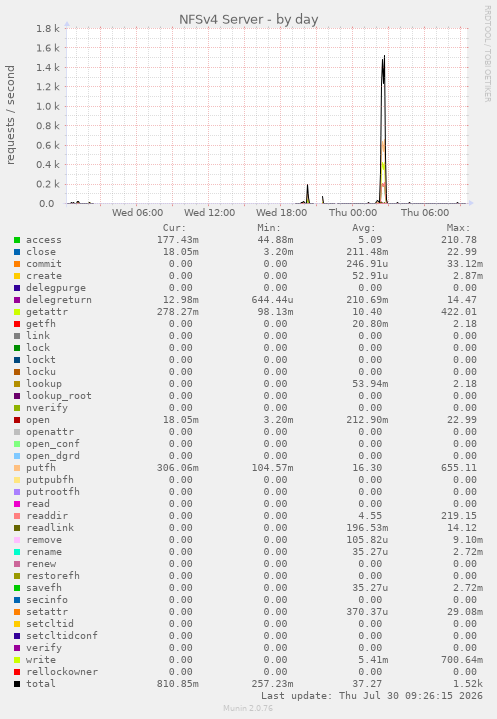Image resolution: width=497 pixels, height=719 pixels.
Task: Click open average value 212.90m
Action: coord(367,420)
